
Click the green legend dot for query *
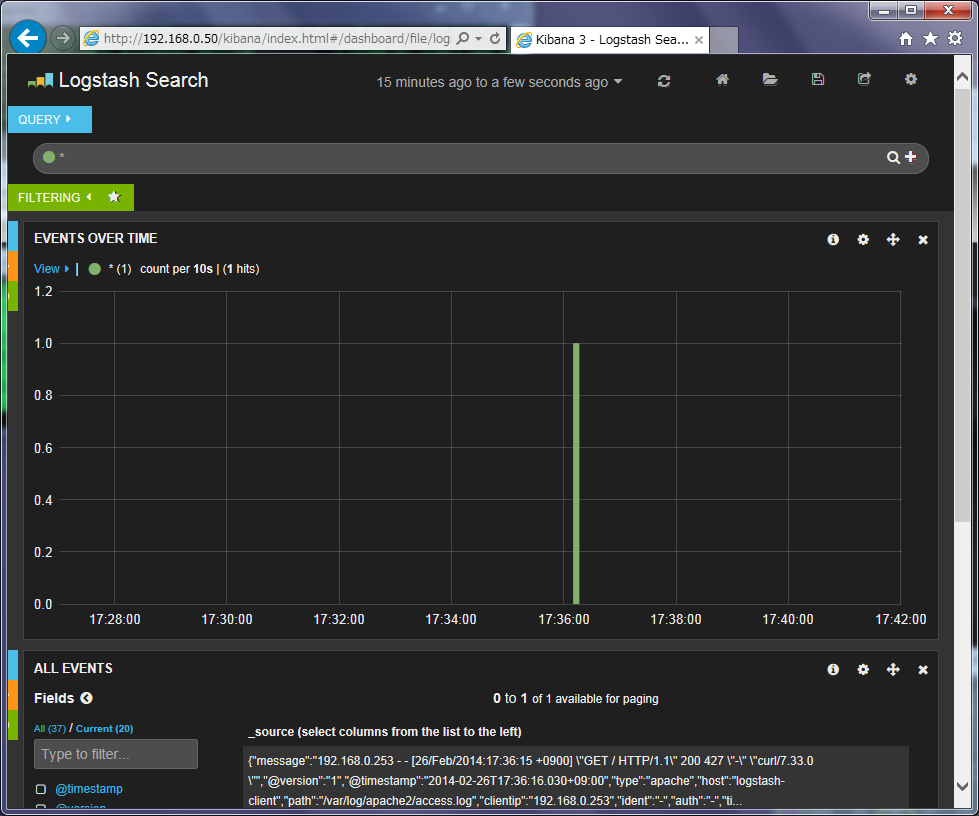(95, 269)
